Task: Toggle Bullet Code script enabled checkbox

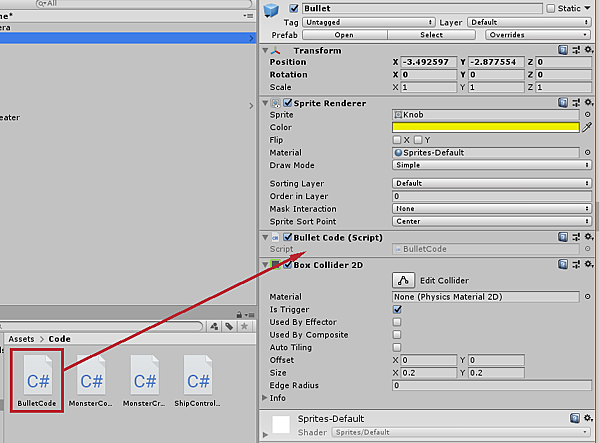Action: point(288,237)
